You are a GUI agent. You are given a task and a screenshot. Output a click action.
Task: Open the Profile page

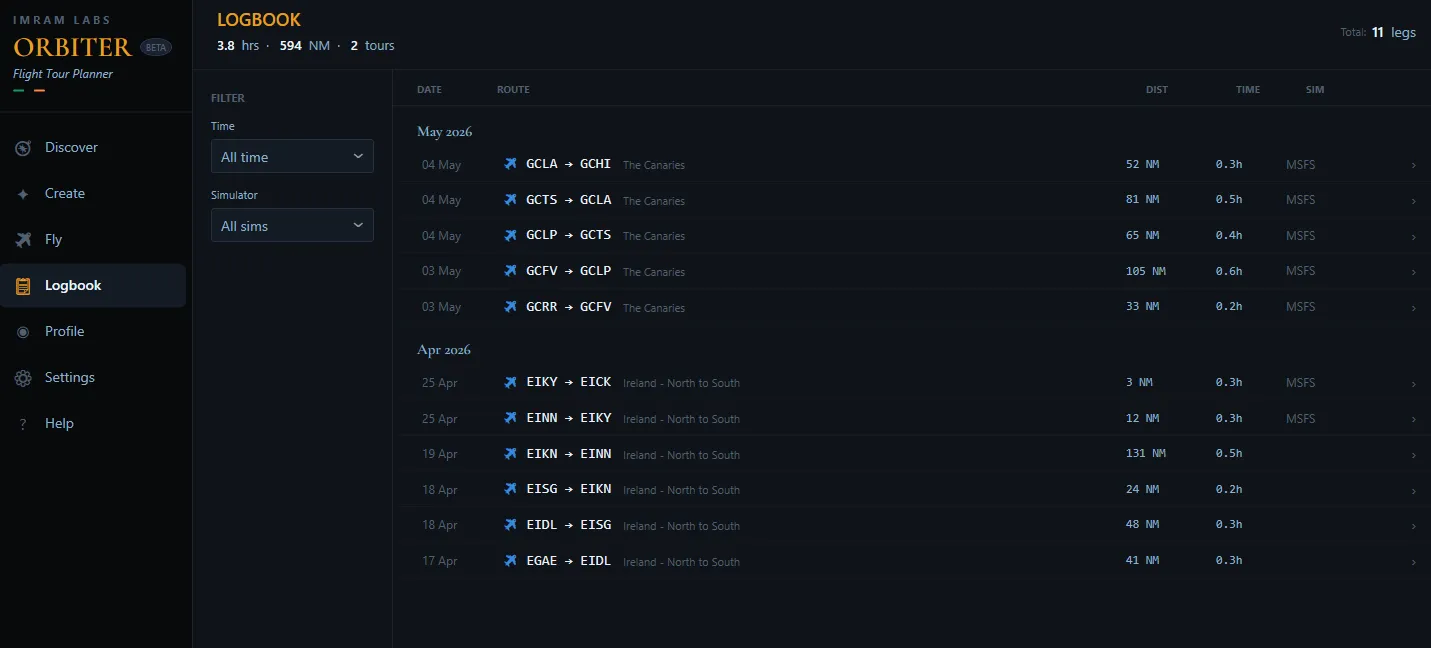(x=93, y=332)
